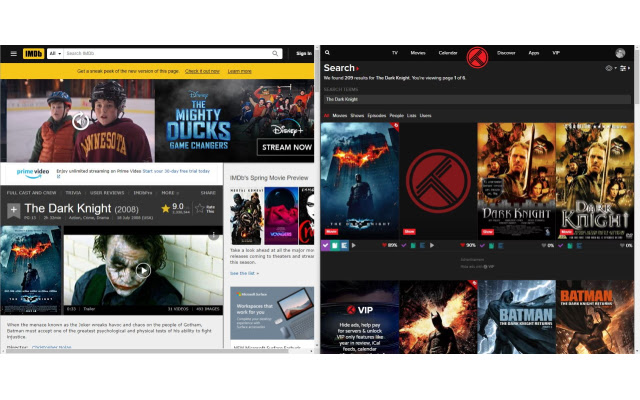Click the IMDb search text field
640x400 pixels.
168,53
